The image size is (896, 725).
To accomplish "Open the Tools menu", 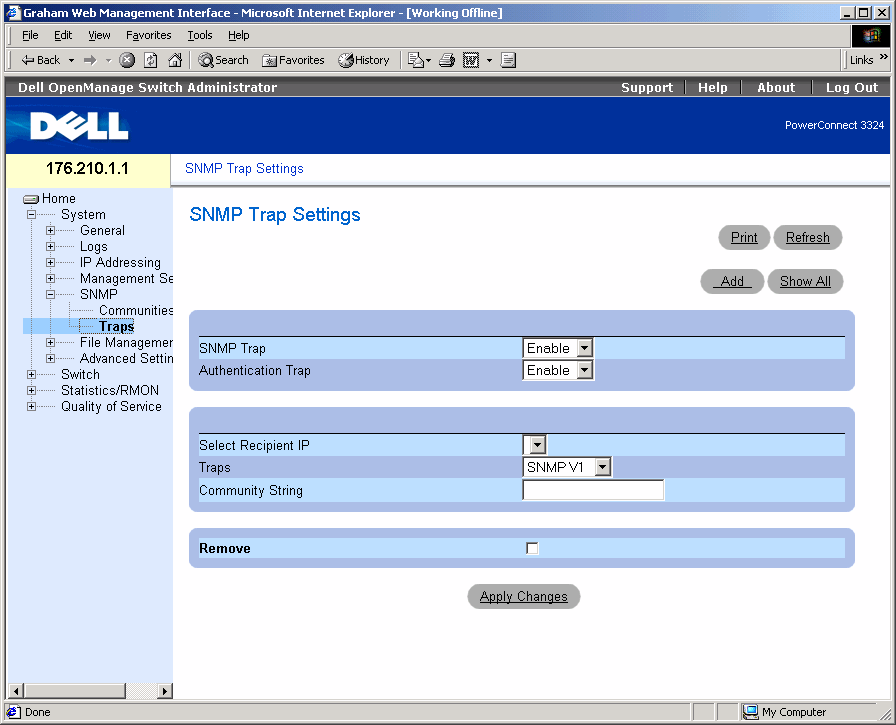I will point(200,35).
